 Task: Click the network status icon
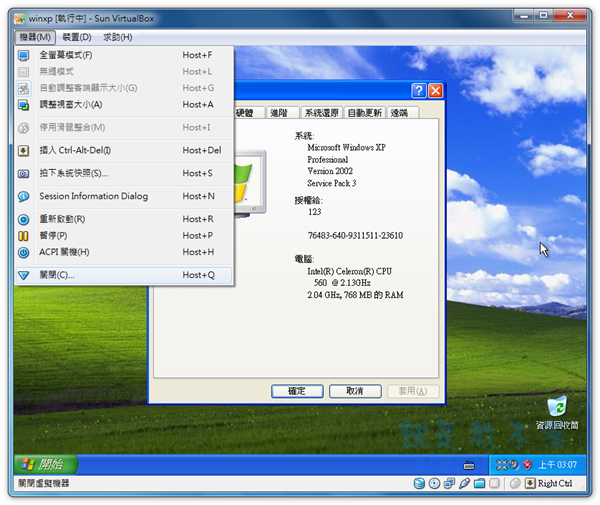click(449, 484)
